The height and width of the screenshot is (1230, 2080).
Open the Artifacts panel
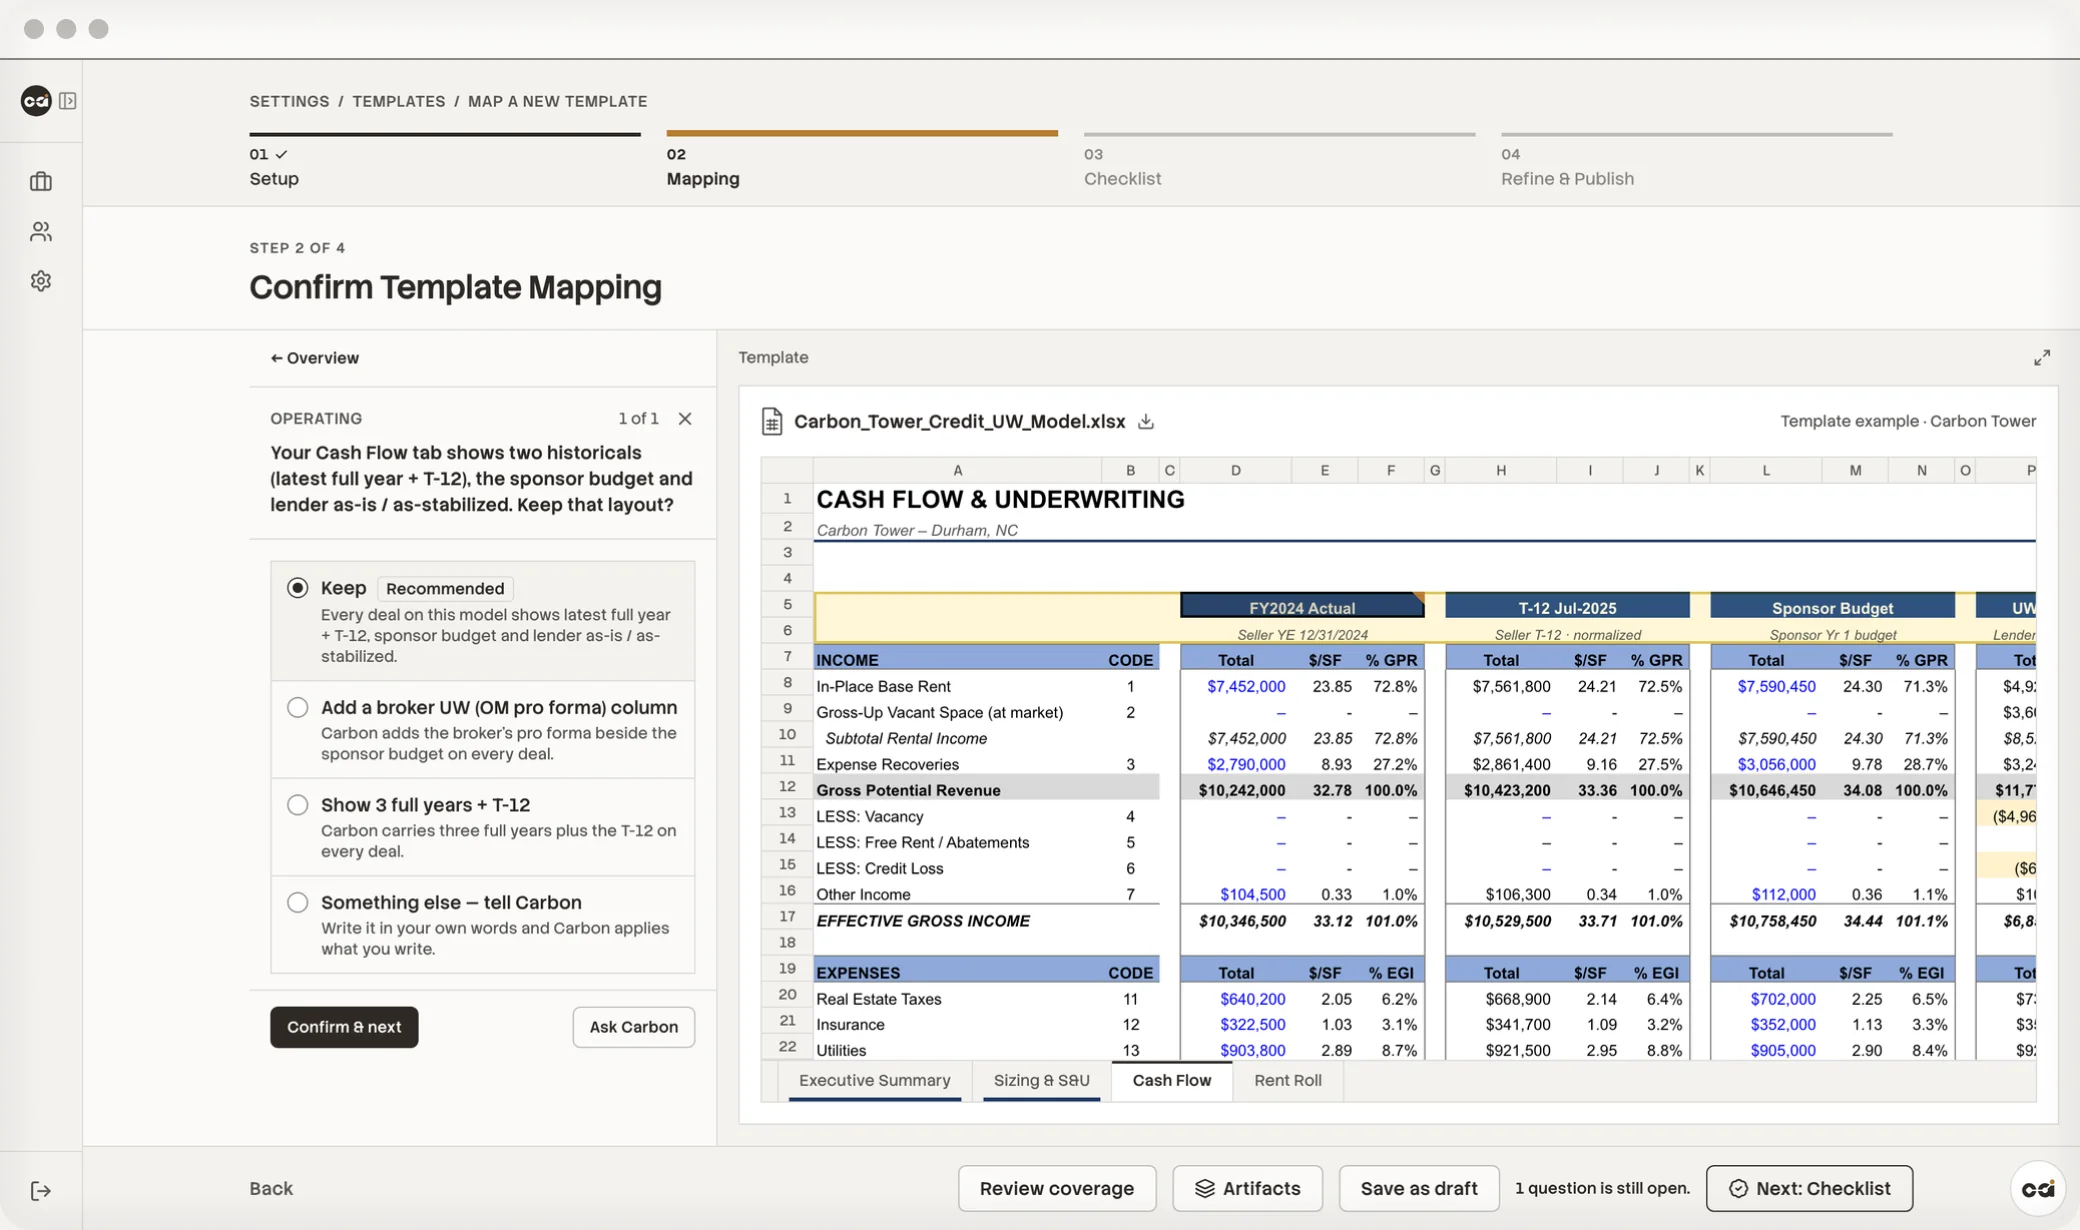tap(1247, 1189)
